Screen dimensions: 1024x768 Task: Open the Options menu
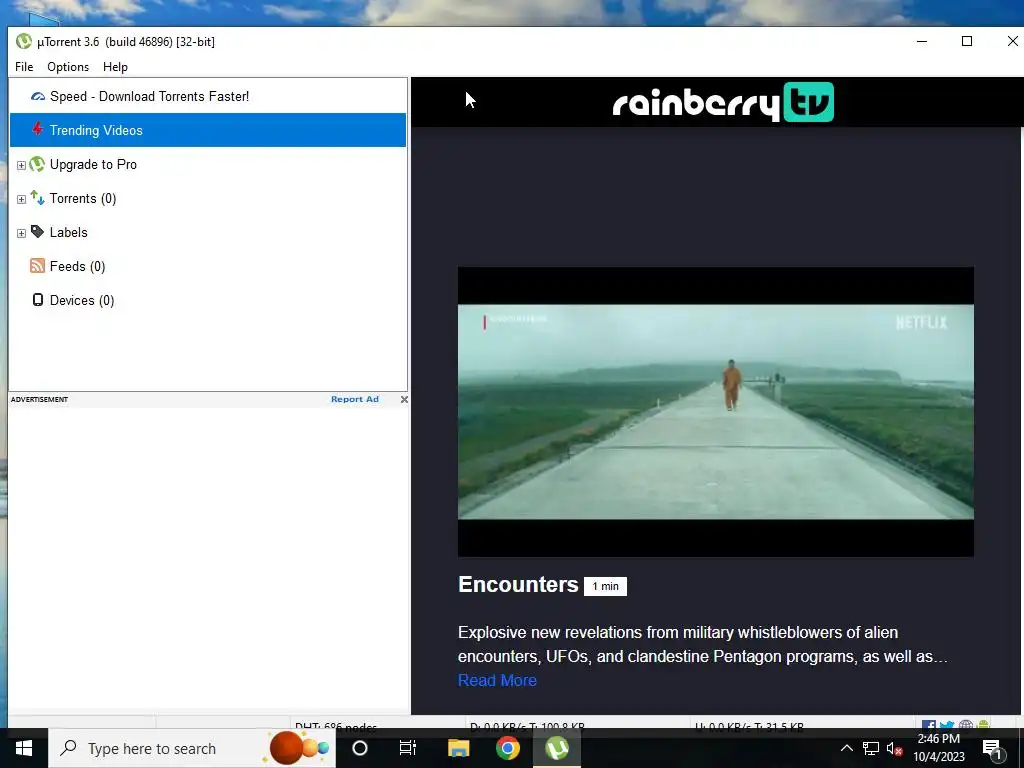coord(68,67)
